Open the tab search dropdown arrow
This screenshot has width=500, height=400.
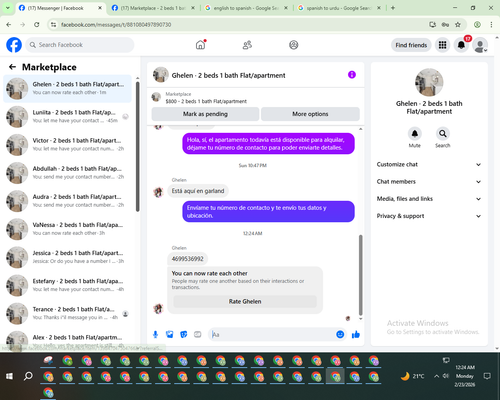coord(8,8)
